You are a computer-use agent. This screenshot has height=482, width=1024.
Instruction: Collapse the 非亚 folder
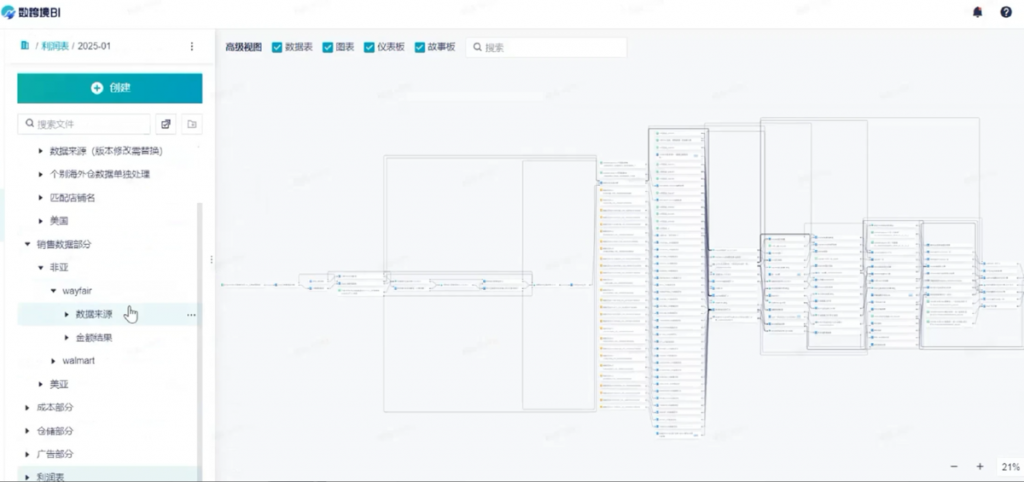pyautogui.click(x=40, y=268)
